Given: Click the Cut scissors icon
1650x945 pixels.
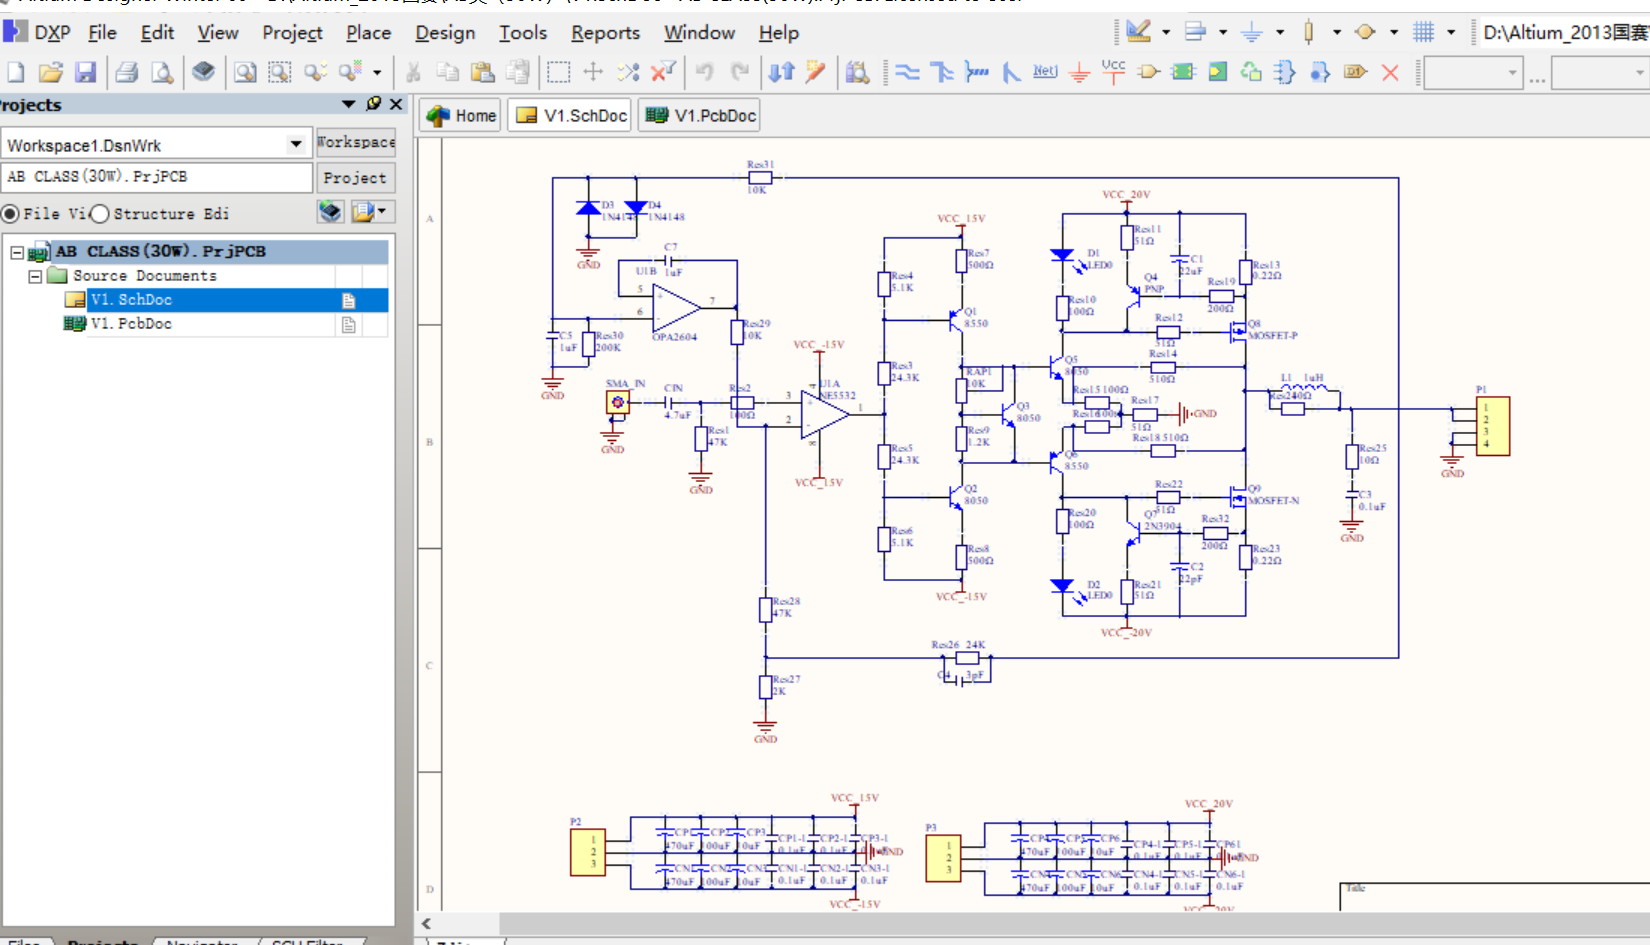Looking at the screenshot, I should pyautogui.click(x=413, y=72).
